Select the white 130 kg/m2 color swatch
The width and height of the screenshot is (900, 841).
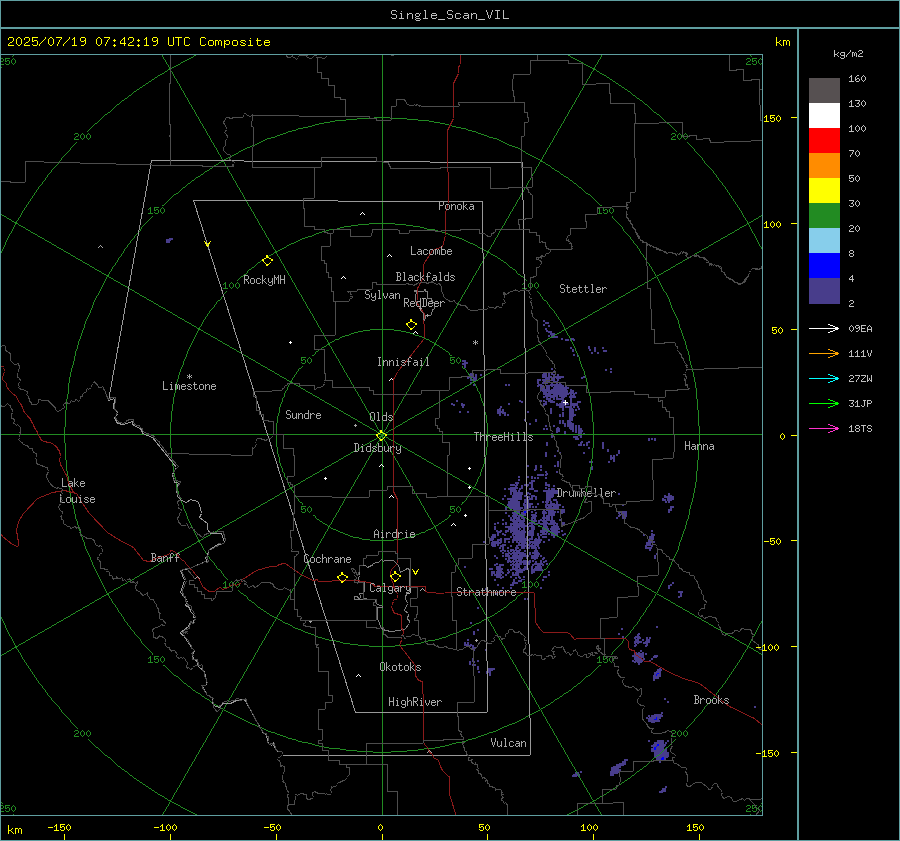pyautogui.click(x=824, y=116)
